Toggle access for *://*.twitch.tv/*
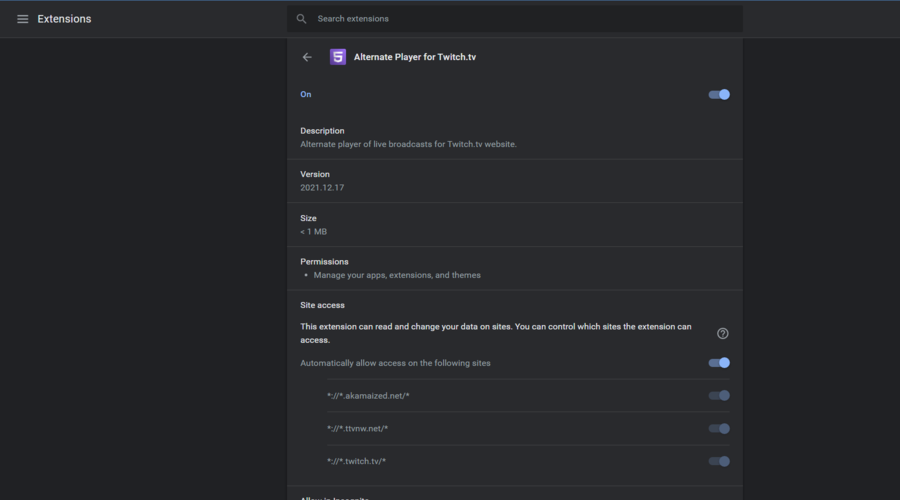Screen dimensions: 900x500 (x=719, y=462)
